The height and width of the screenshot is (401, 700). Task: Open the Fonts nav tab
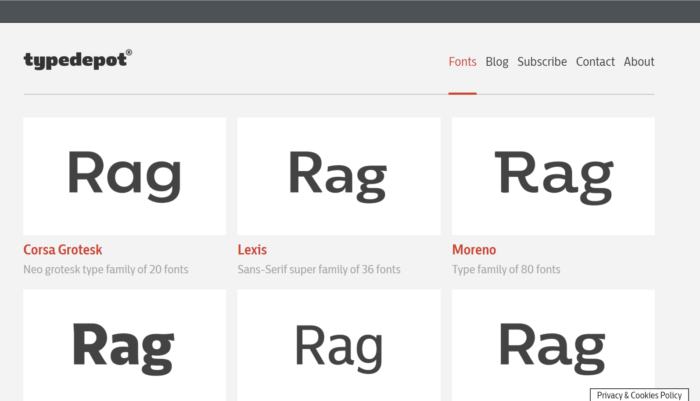462,62
